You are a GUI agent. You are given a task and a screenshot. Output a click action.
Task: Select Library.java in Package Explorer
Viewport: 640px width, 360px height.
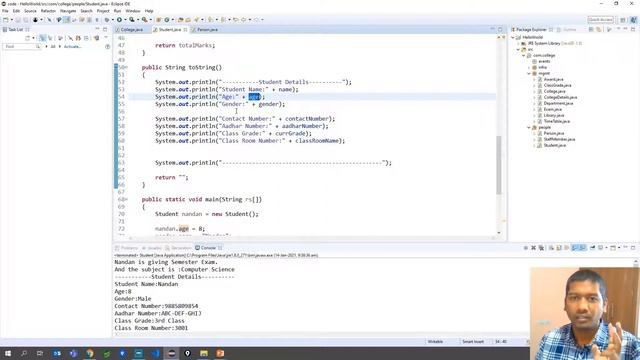click(x=554, y=115)
